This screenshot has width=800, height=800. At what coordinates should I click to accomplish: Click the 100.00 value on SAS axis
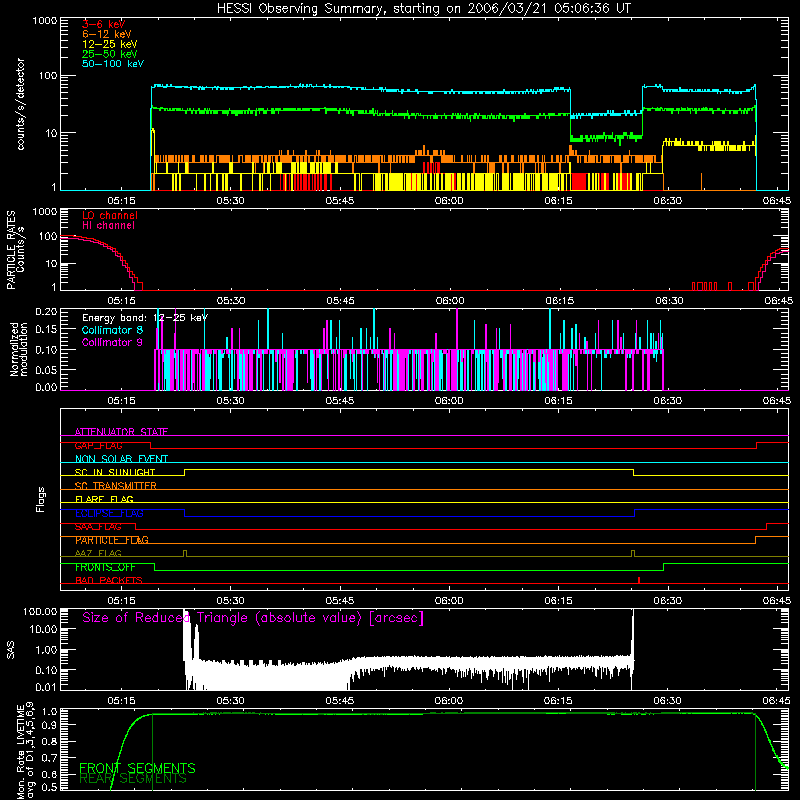[40, 612]
